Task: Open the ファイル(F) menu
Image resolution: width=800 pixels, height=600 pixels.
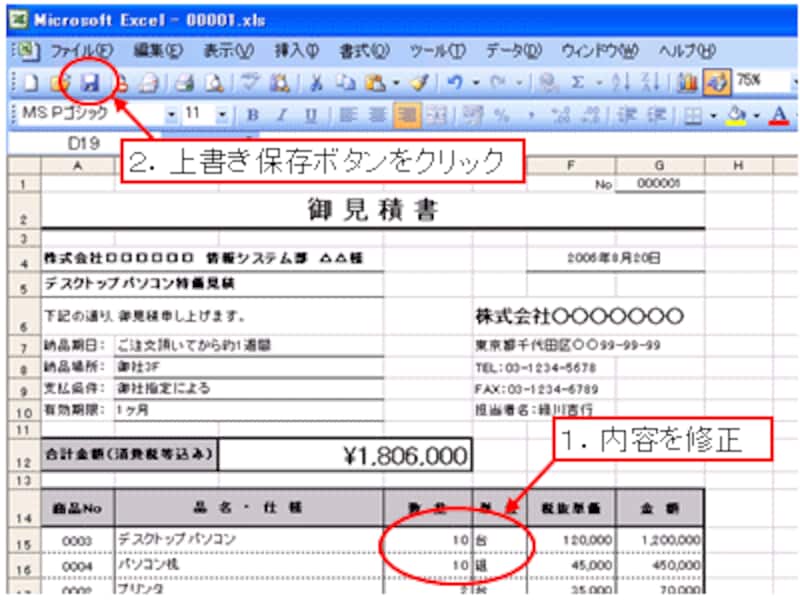Action: [x=82, y=51]
